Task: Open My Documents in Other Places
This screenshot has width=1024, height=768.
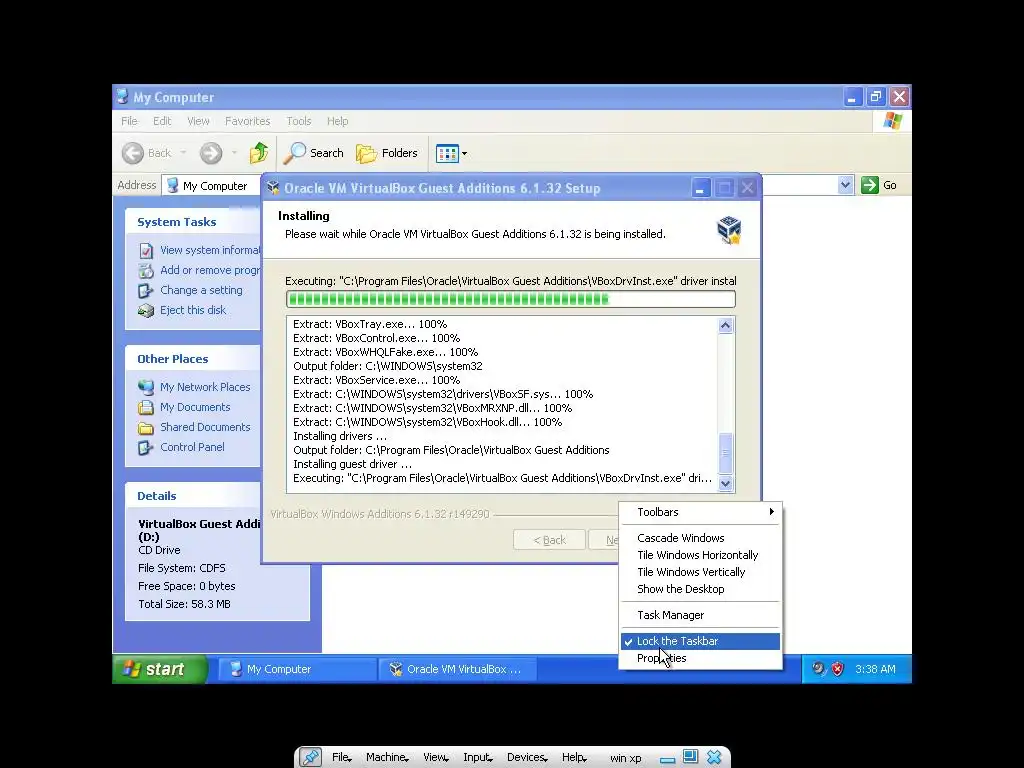Action: [x=195, y=407]
